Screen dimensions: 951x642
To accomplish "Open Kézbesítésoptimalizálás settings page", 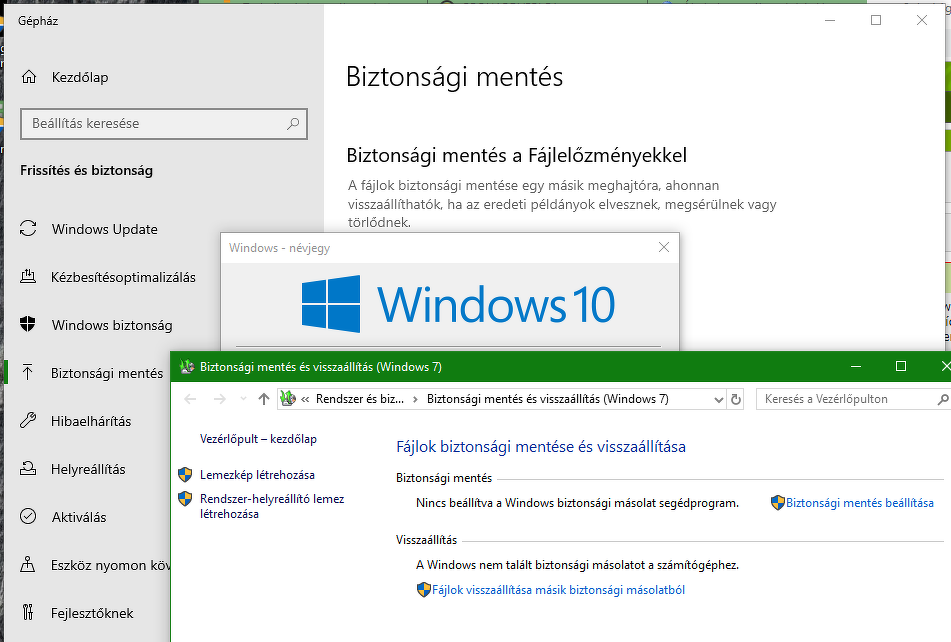I will tap(123, 277).
